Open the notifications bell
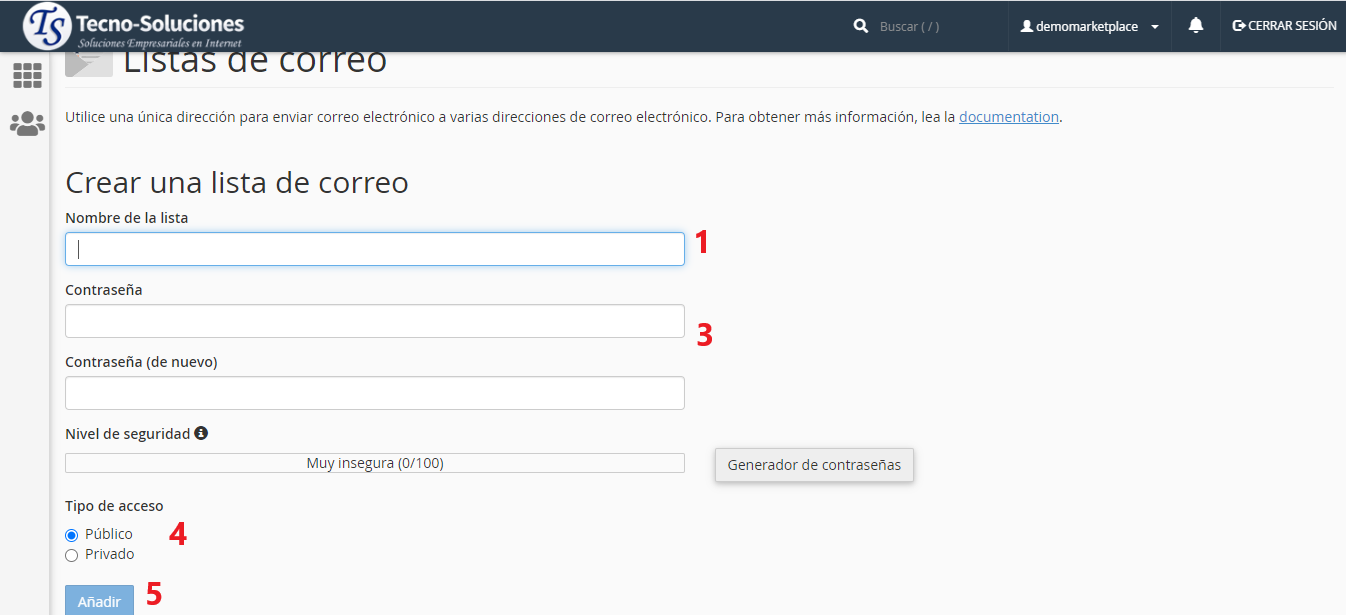Image resolution: width=1346 pixels, height=615 pixels. click(x=1195, y=26)
